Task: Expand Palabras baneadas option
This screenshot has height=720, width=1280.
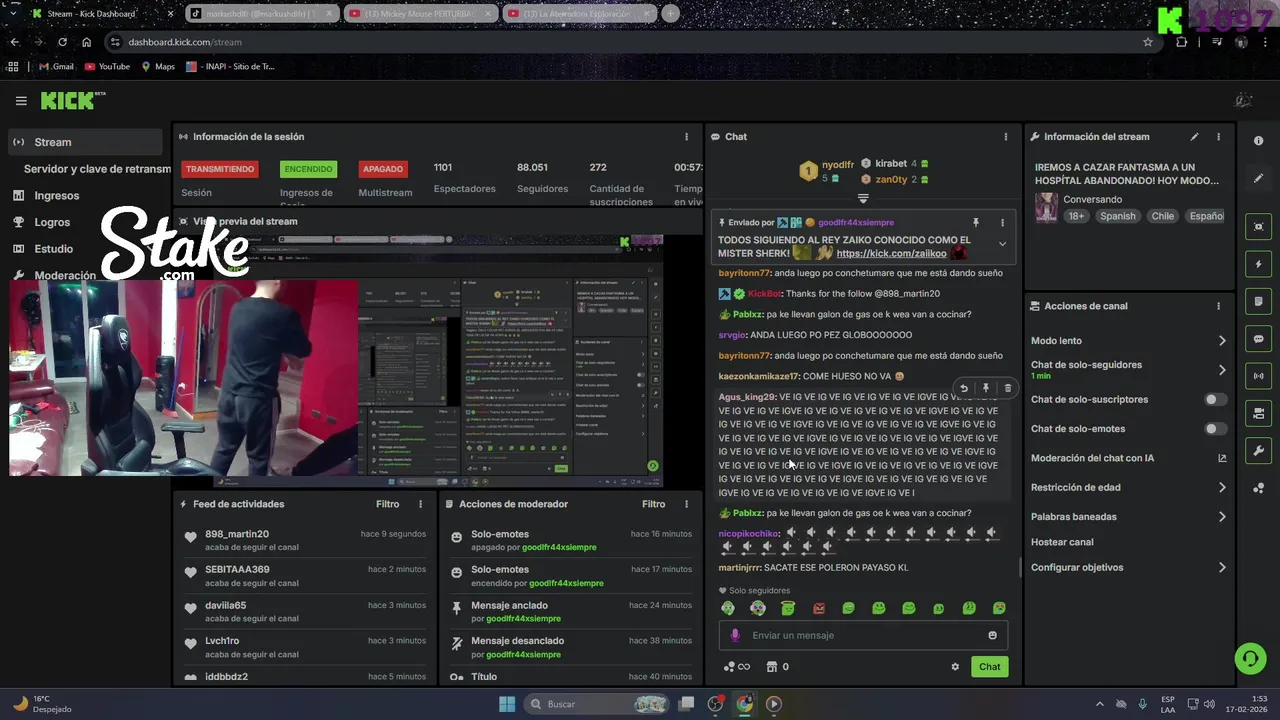Action: pos(1222,517)
